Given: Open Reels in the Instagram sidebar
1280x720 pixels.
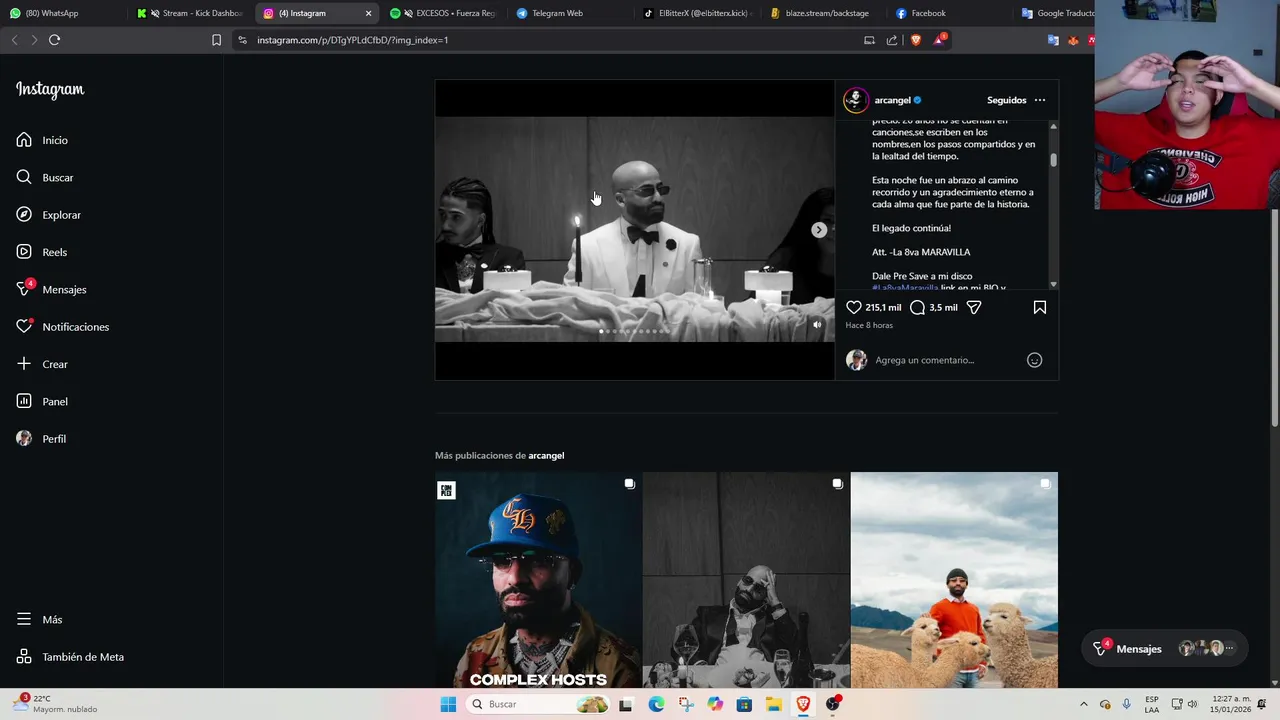Looking at the screenshot, I should click(x=42, y=252).
